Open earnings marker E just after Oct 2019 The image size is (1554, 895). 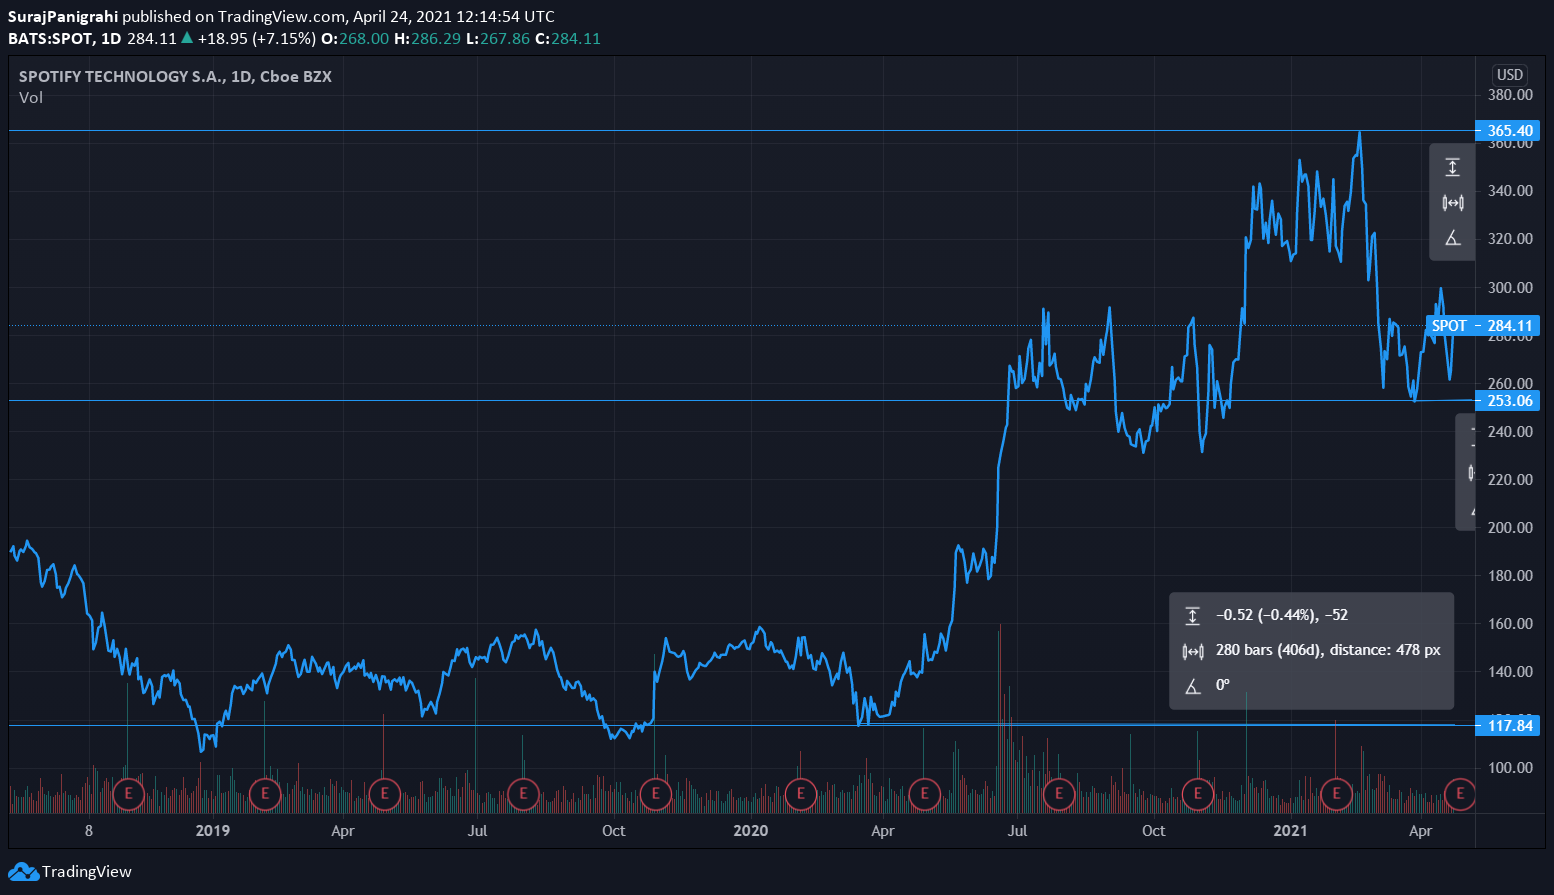coord(655,795)
